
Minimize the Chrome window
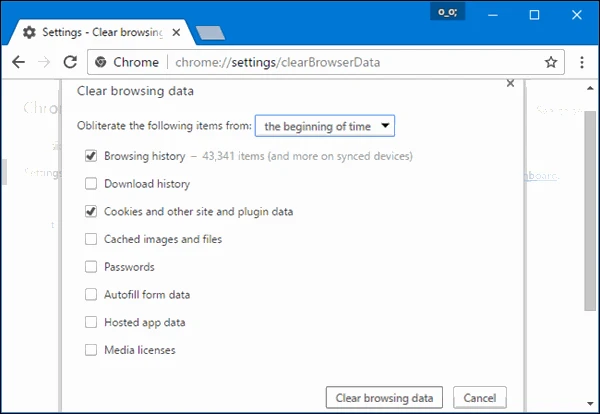pyautogui.click(x=493, y=15)
